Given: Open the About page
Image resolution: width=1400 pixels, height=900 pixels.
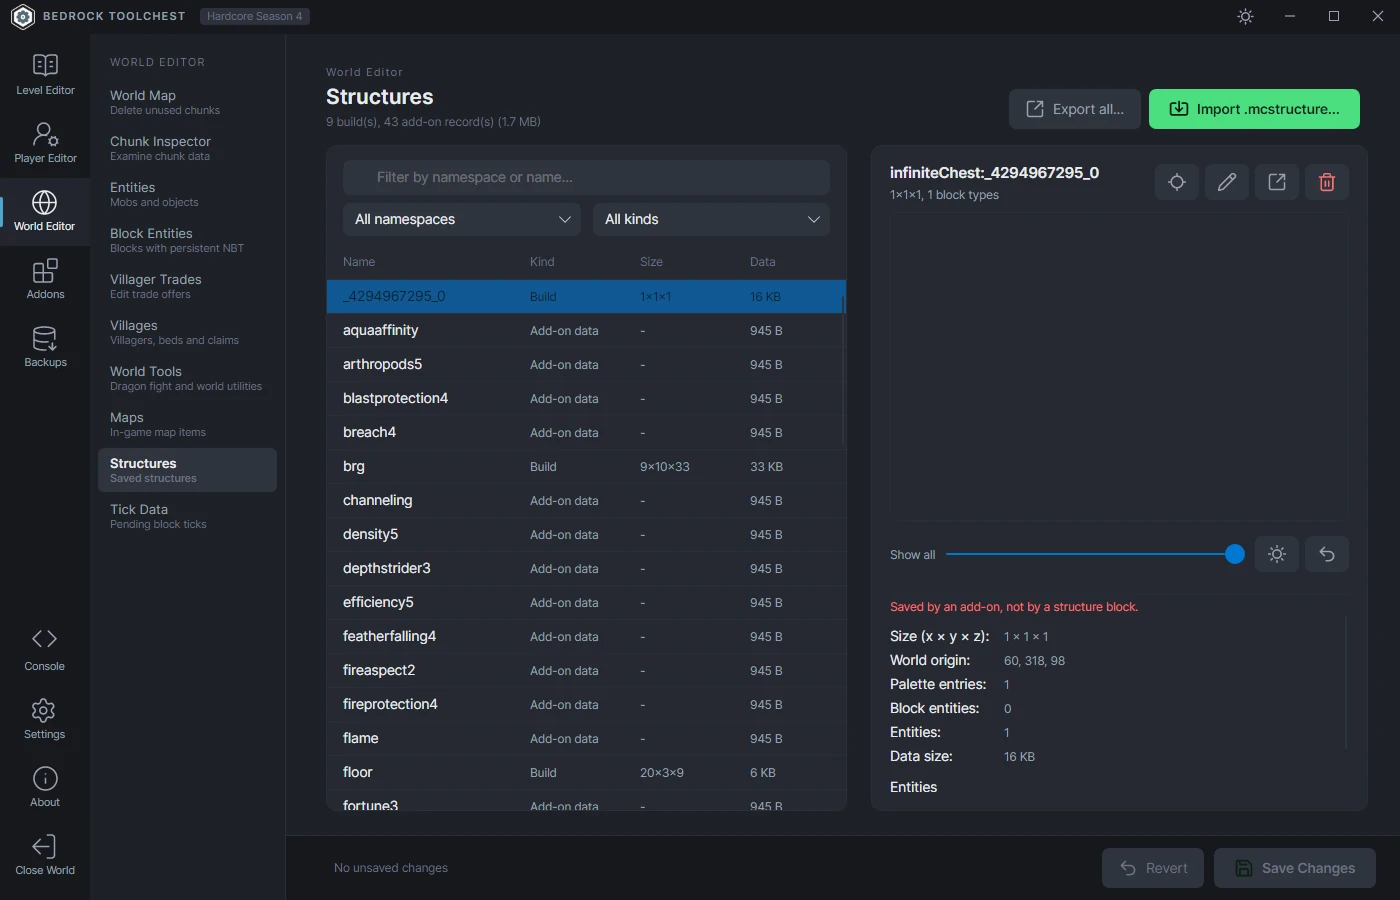Looking at the screenshot, I should pyautogui.click(x=45, y=787).
